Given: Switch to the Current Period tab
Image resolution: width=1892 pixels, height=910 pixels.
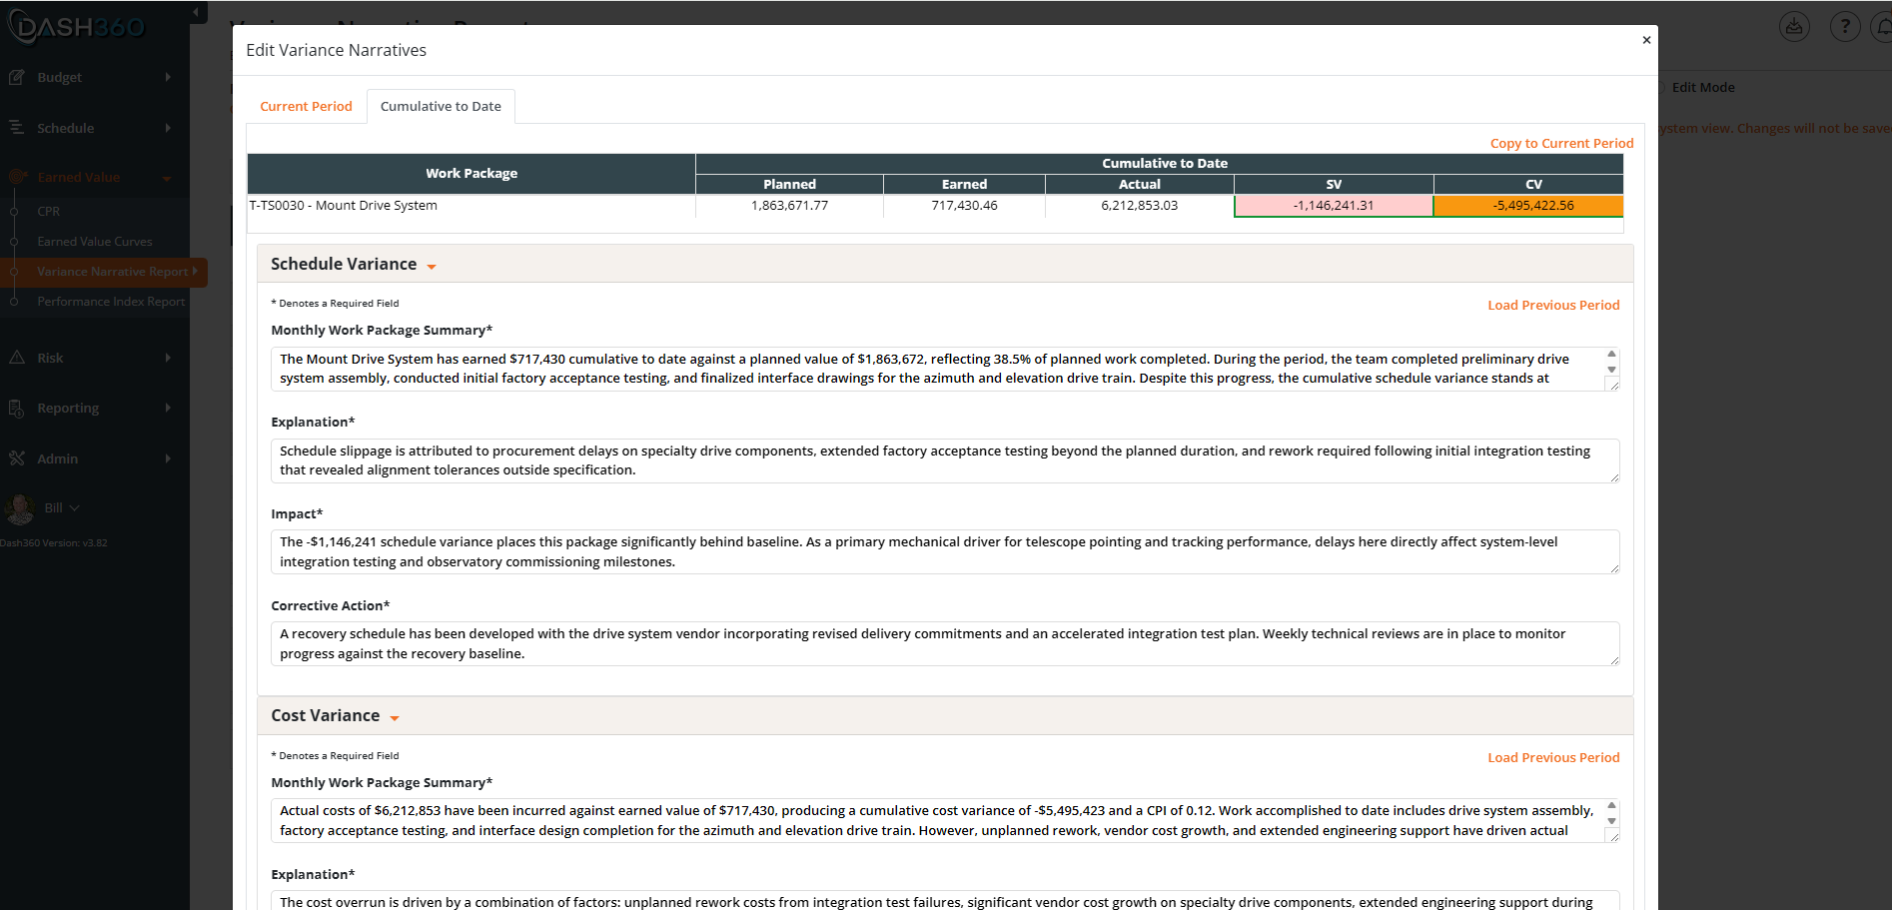Looking at the screenshot, I should coord(306,106).
